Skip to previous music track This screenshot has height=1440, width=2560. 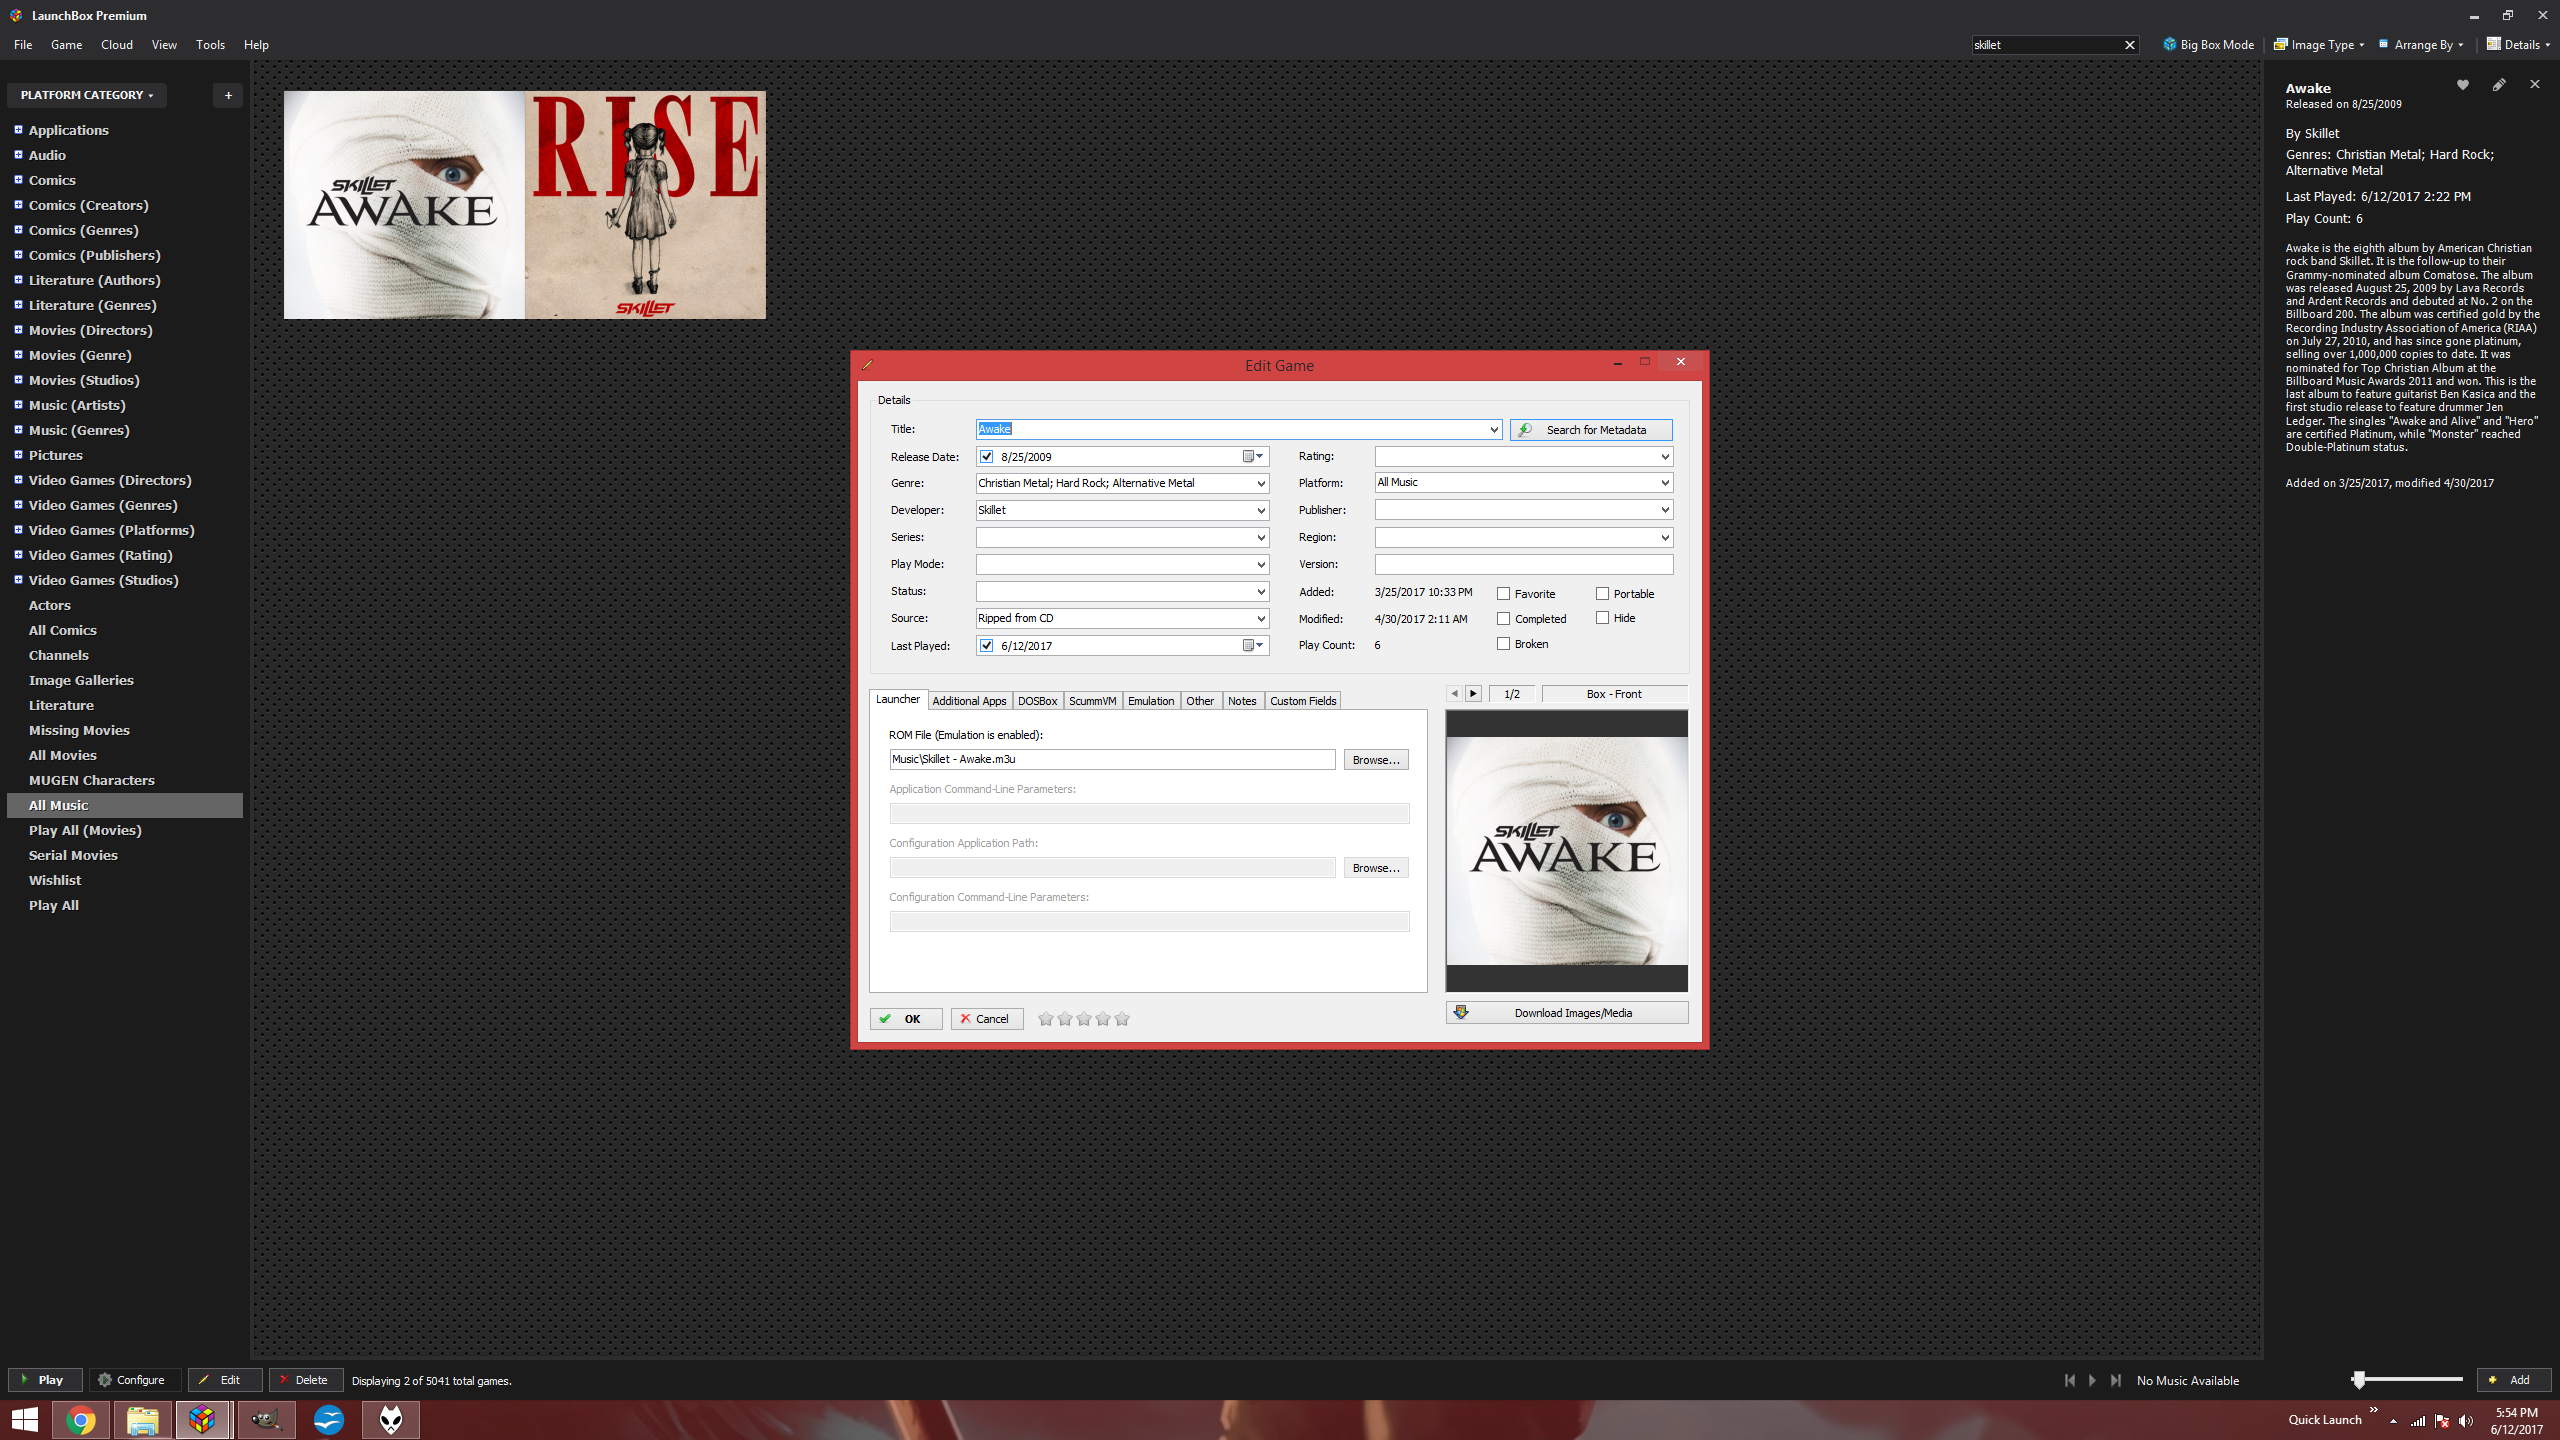pyautogui.click(x=2069, y=1380)
